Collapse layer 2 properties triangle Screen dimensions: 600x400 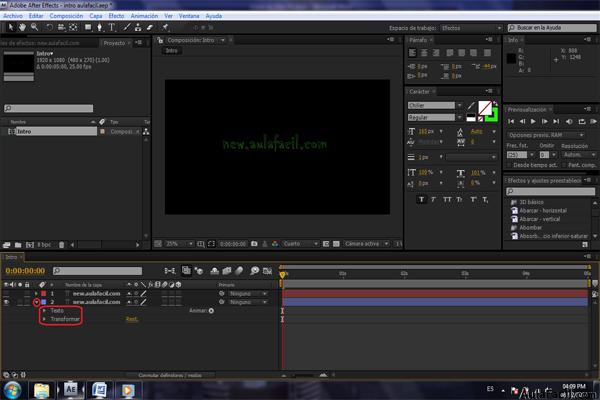click(x=36, y=302)
